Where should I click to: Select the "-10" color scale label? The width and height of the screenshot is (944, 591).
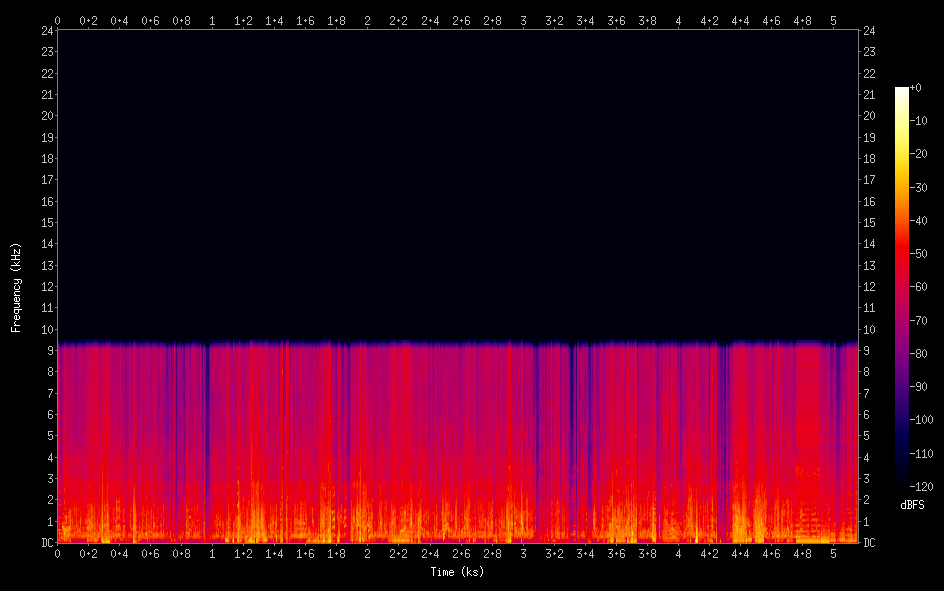click(918, 121)
